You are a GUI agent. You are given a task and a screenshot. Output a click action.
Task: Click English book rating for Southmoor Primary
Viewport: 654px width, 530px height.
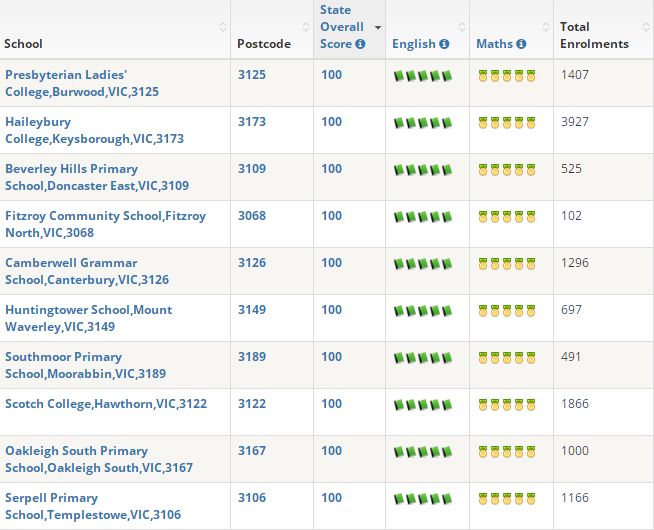click(423, 358)
